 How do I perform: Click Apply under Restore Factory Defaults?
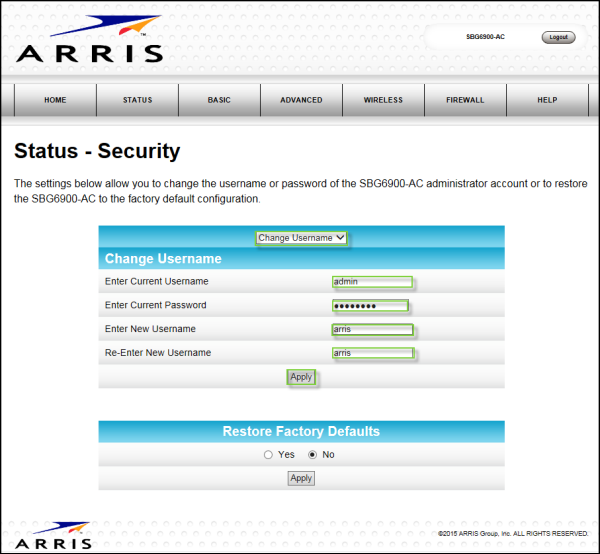(x=301, y=478)
